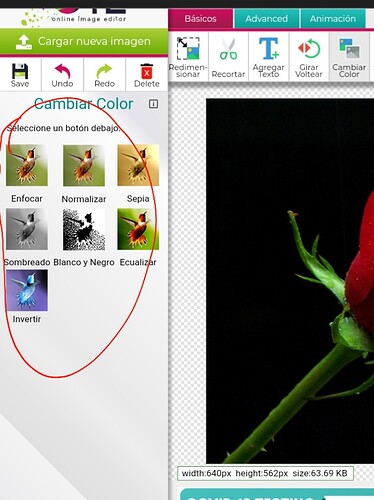Undo the last action
Image resolution: width=374 pixels, height=500 pixels.
click(x=62, y=75)
